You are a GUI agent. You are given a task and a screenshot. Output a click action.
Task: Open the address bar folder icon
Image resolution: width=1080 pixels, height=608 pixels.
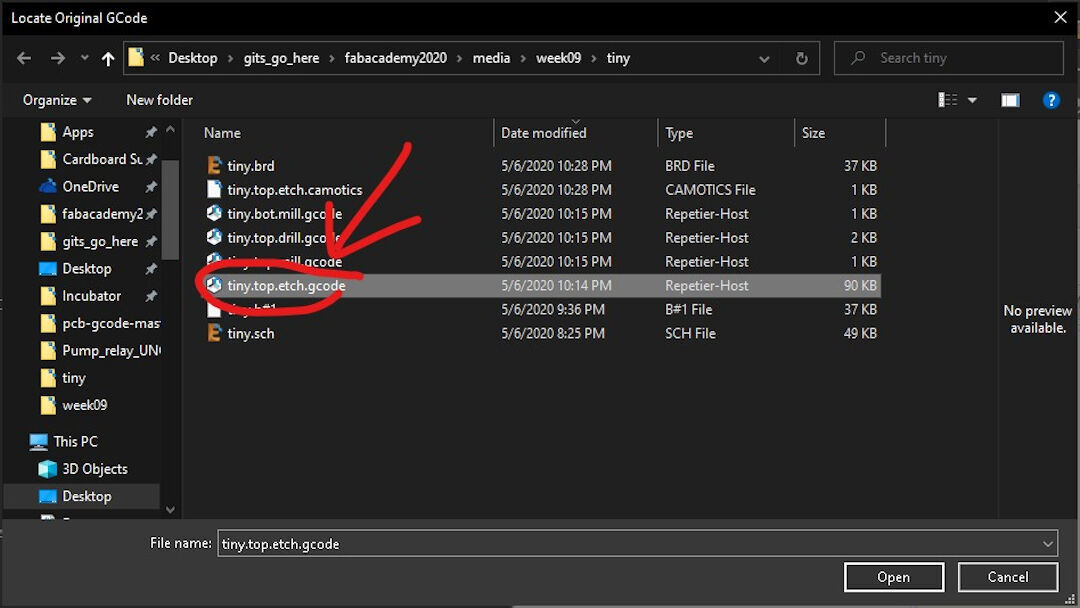coord(136,58)
